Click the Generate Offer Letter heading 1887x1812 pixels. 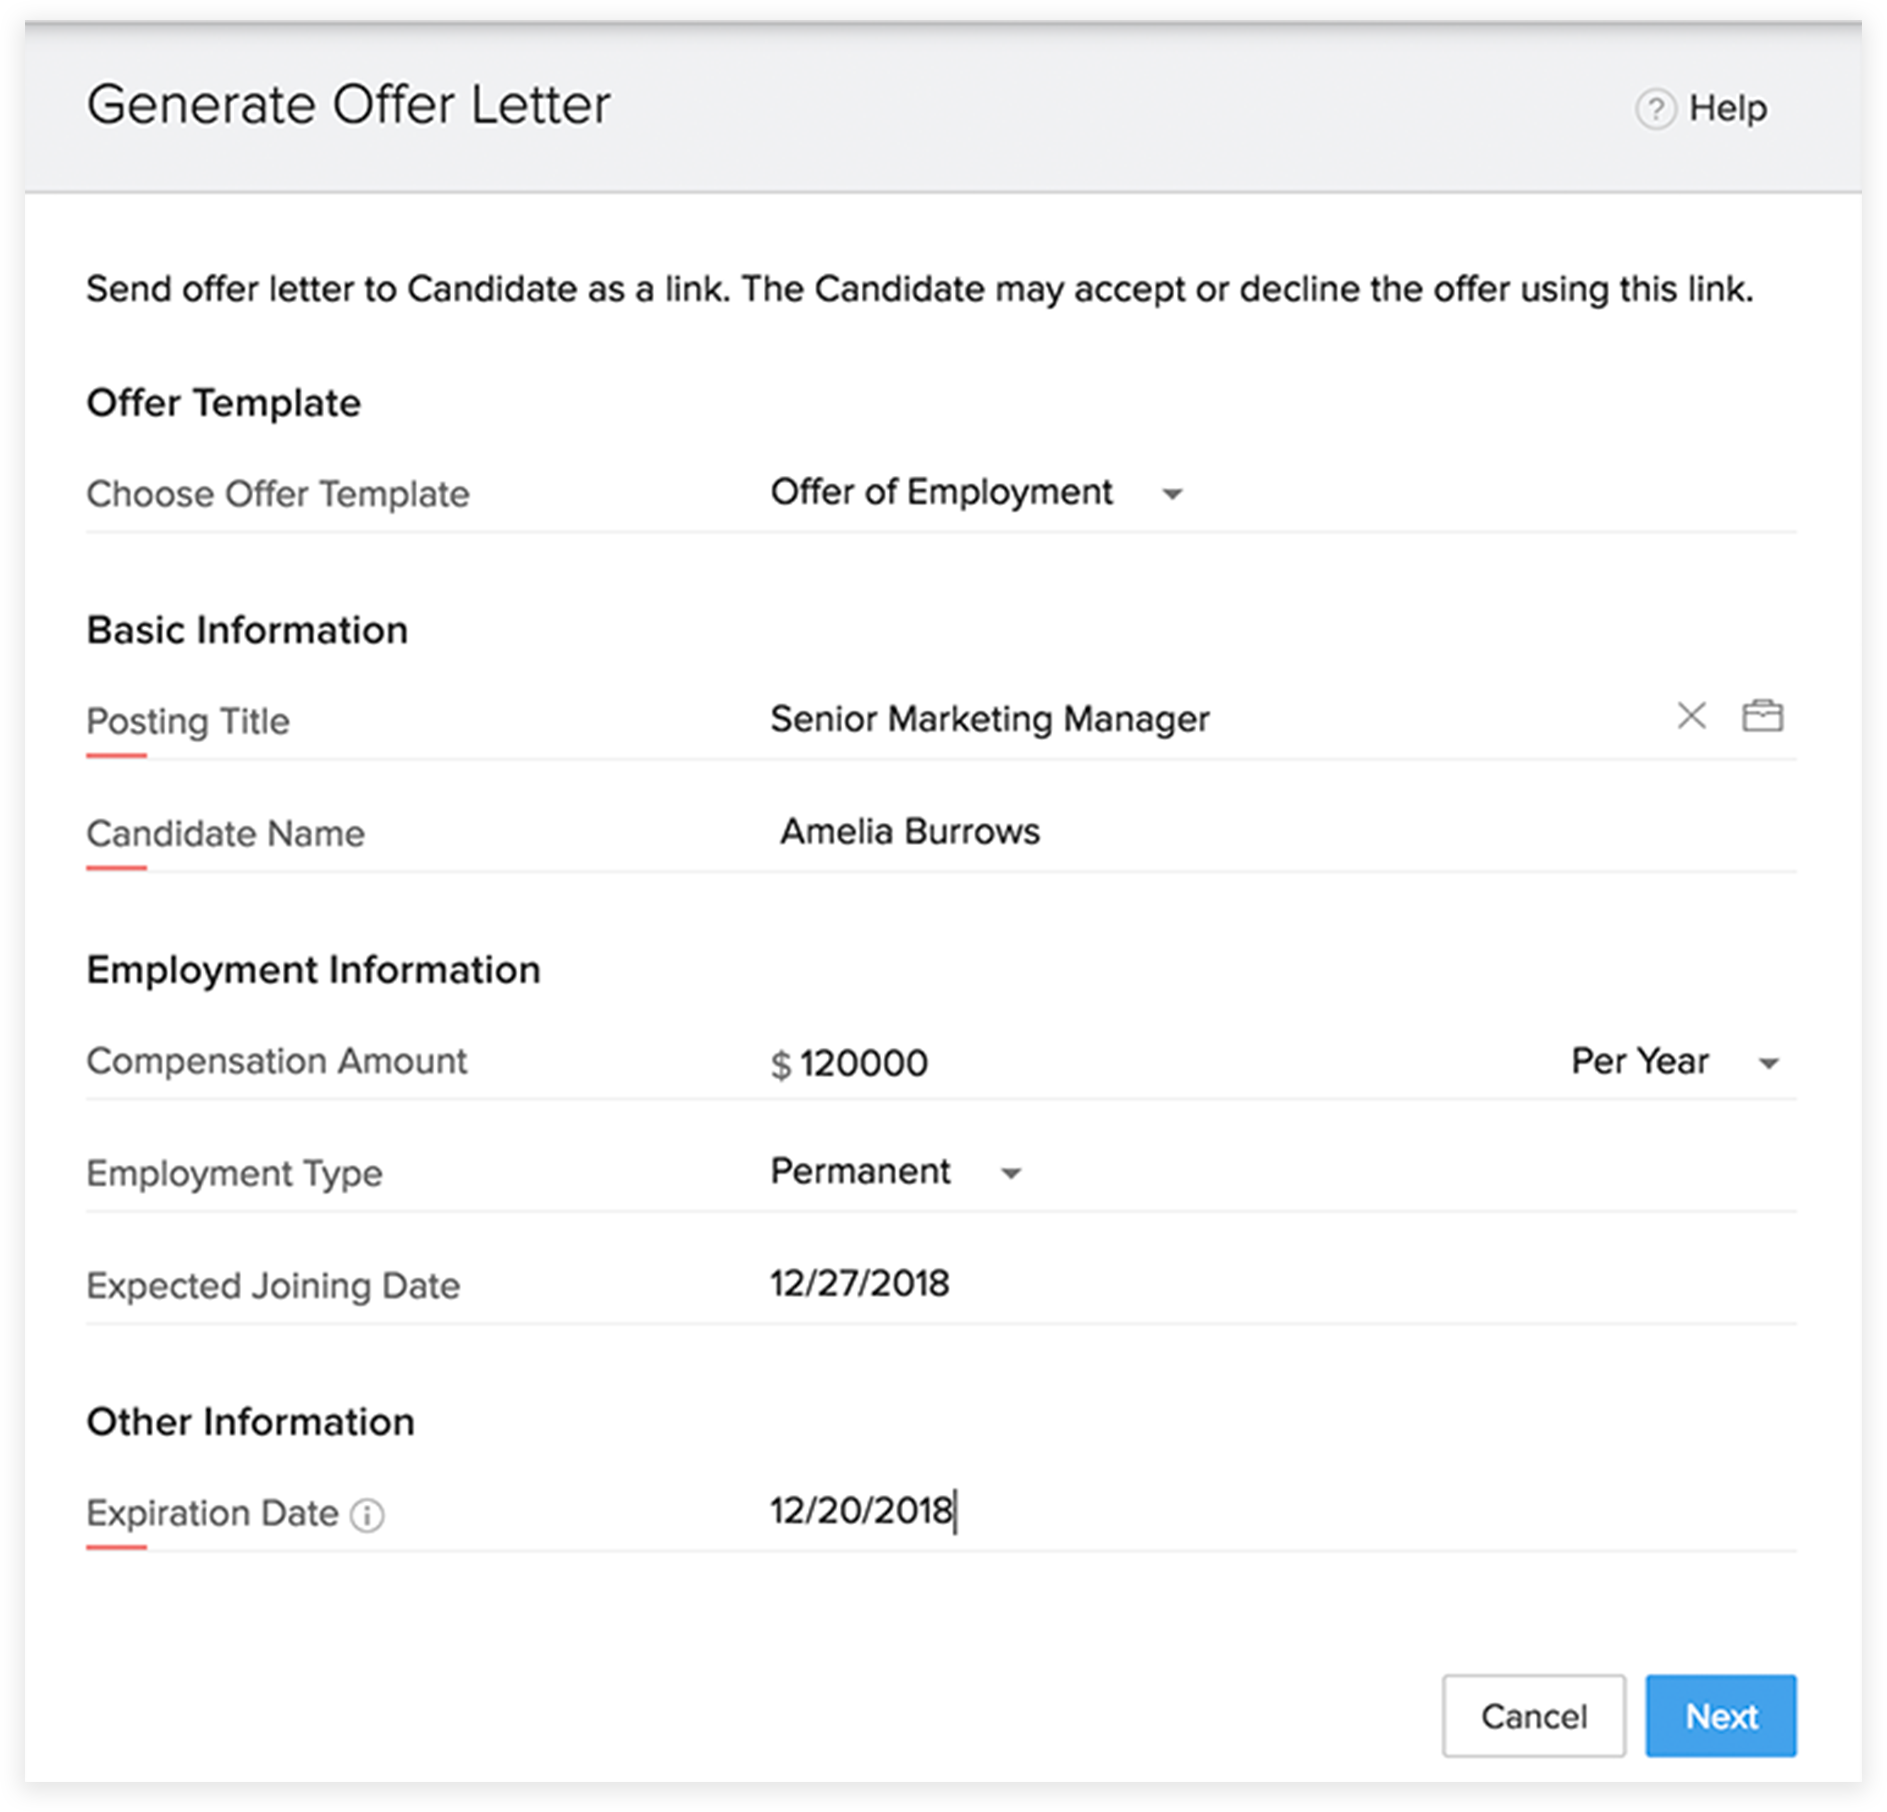[348, 105]
